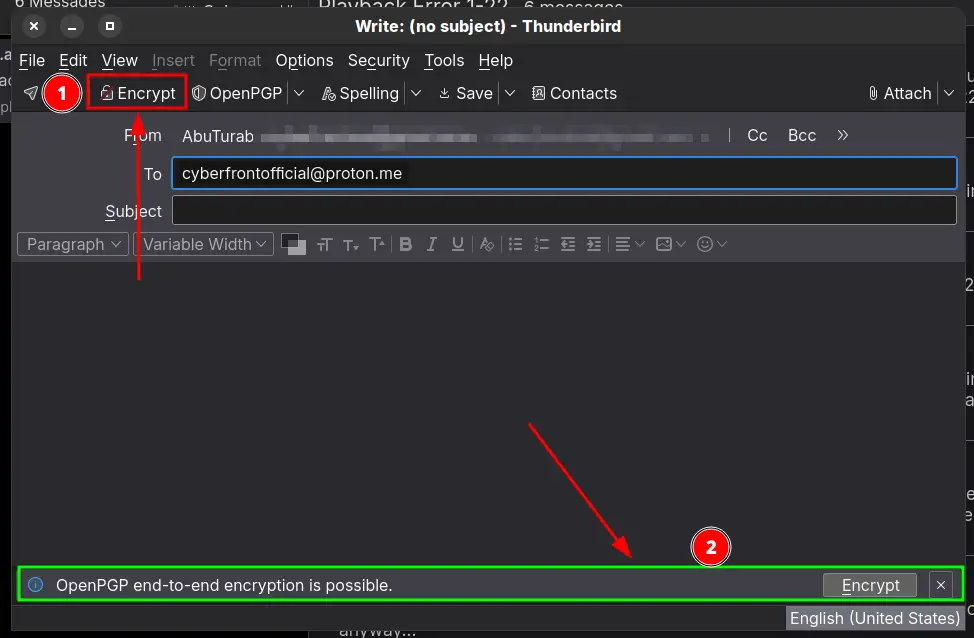The image size is (974, 638).
Task: Click the Send paper-plane icon
Action: click(x=31, y=93)
